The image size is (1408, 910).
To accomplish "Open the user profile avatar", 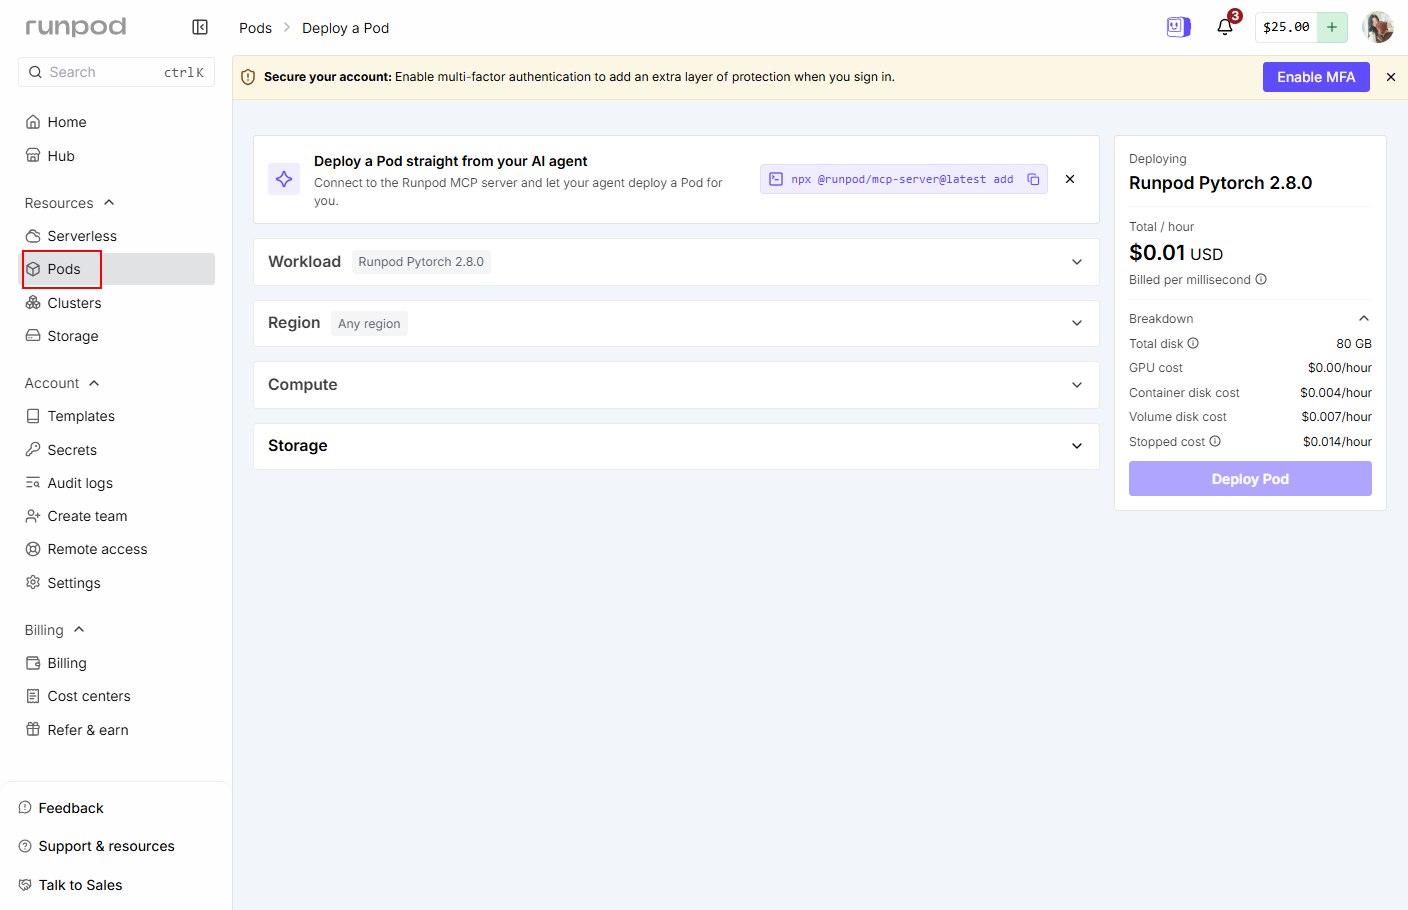I will tap(1378, 27).
